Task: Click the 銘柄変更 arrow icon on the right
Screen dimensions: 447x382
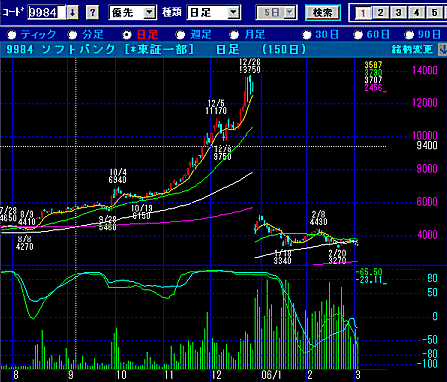Action: click(x=443, y=50)
